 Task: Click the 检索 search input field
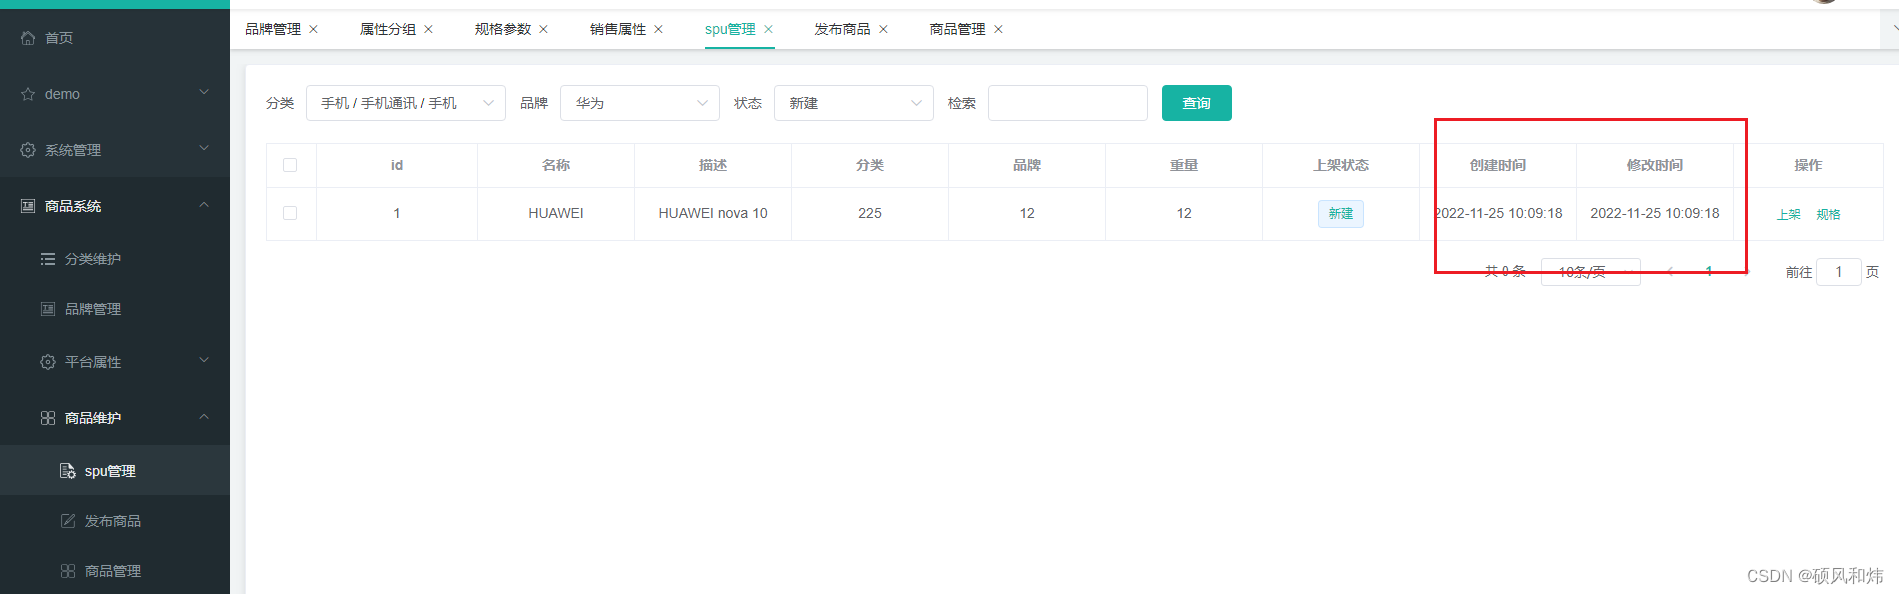click(x=1068, y=103)
